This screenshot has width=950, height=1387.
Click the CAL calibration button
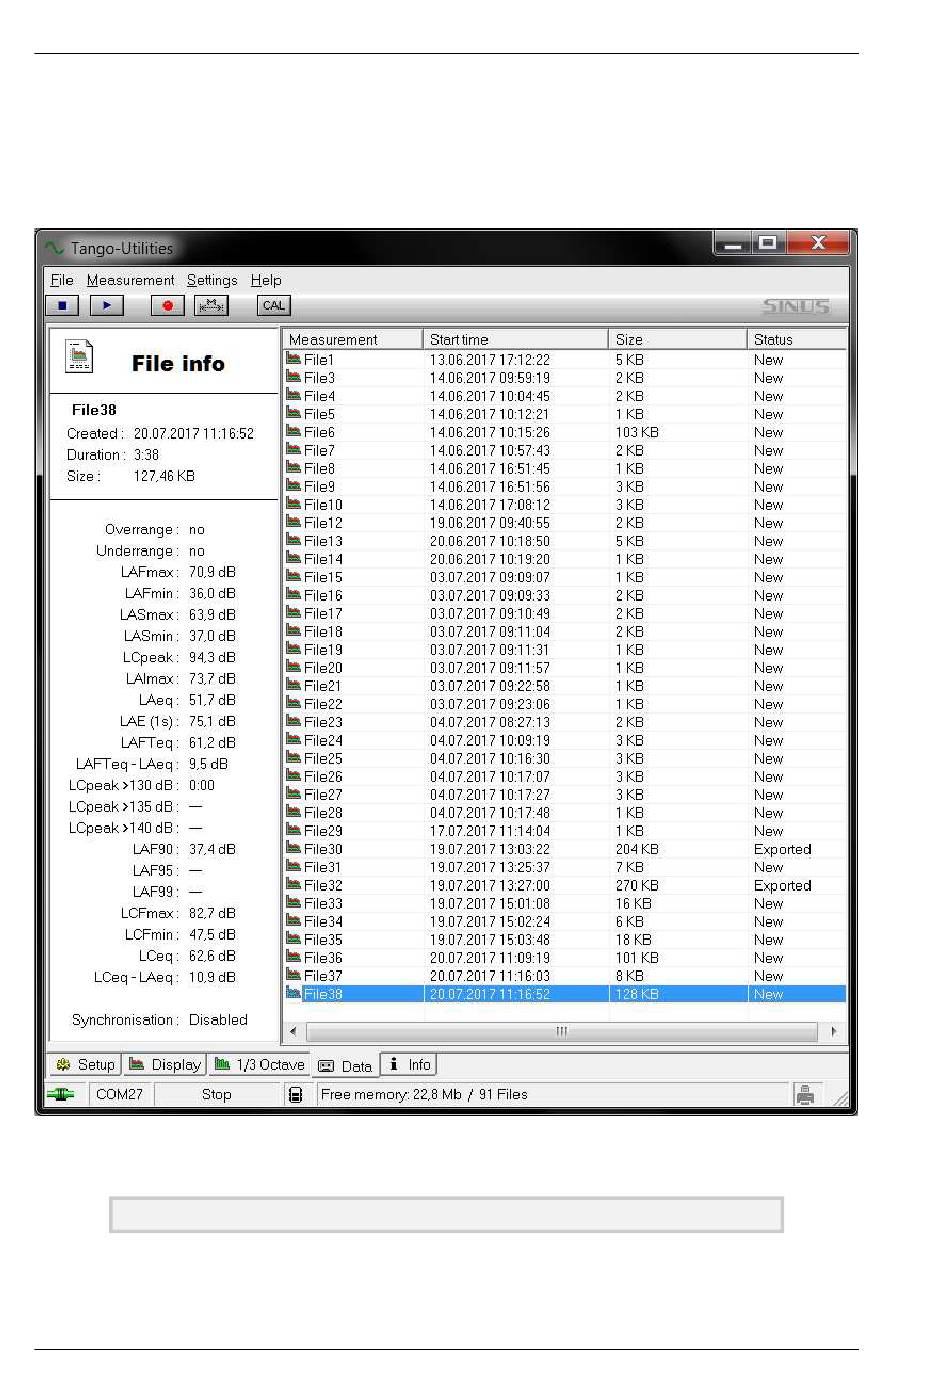[274, 306]
